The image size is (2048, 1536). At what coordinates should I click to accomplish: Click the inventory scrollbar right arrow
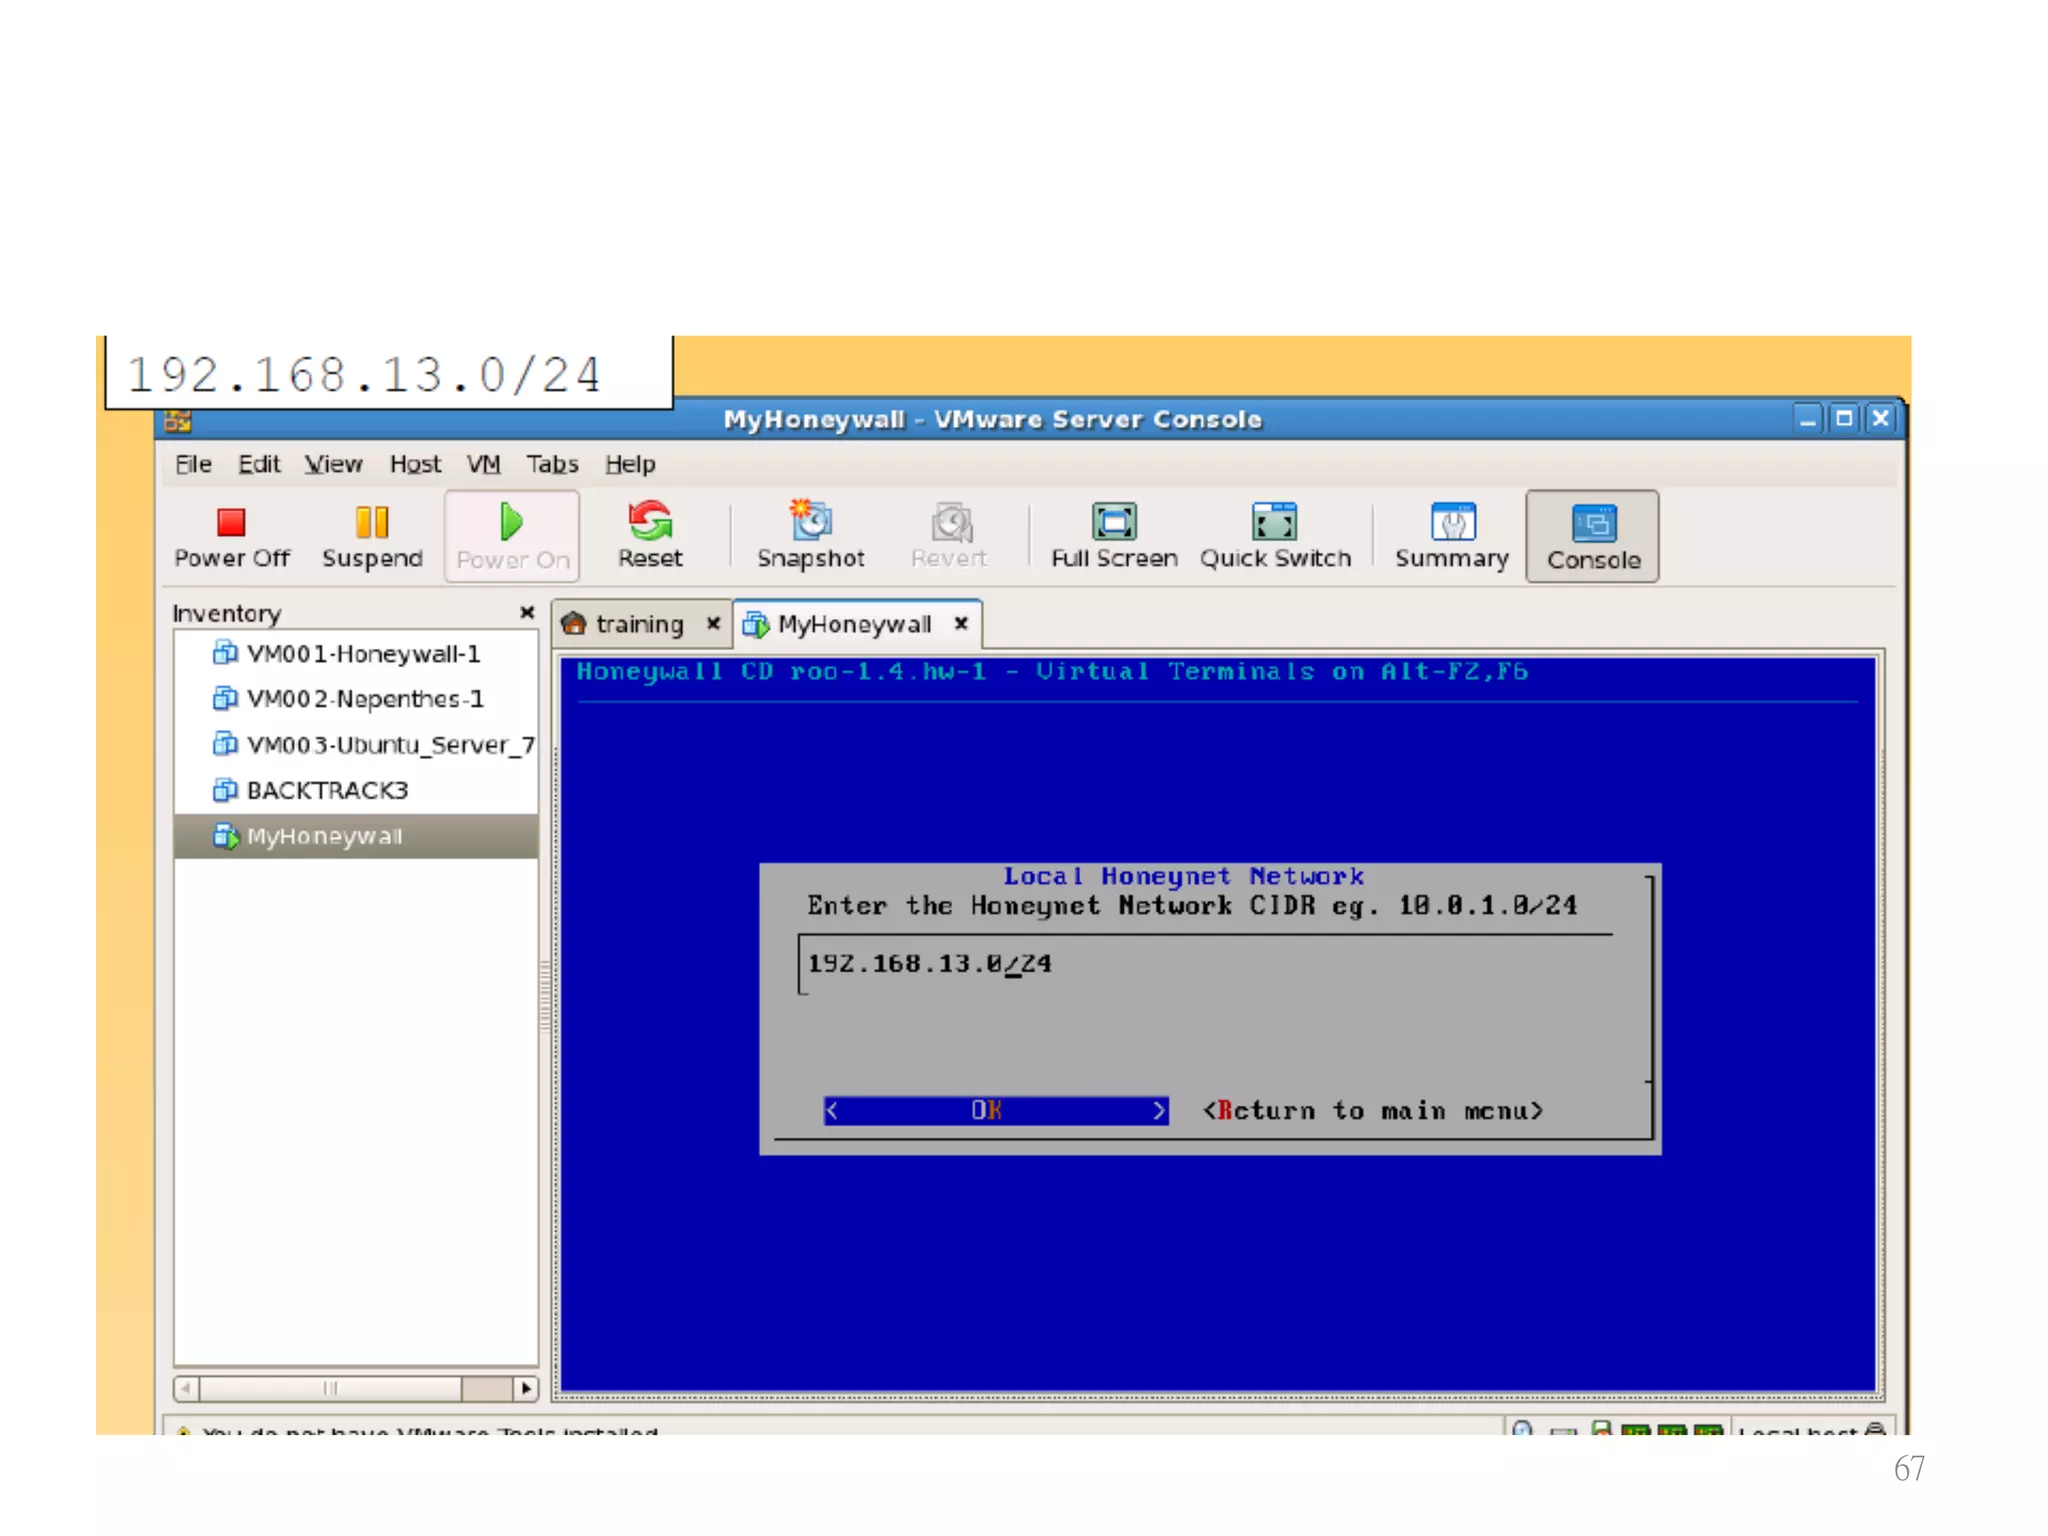pyautogui.click(x=526, y=1389)
